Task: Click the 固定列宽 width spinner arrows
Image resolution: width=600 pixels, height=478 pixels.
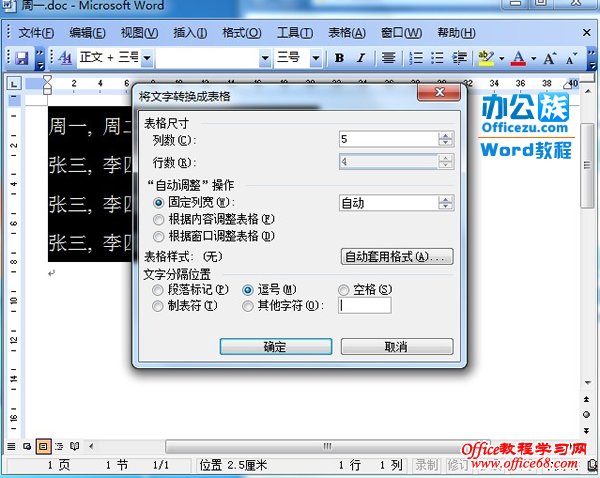Action: click(445, 203)
